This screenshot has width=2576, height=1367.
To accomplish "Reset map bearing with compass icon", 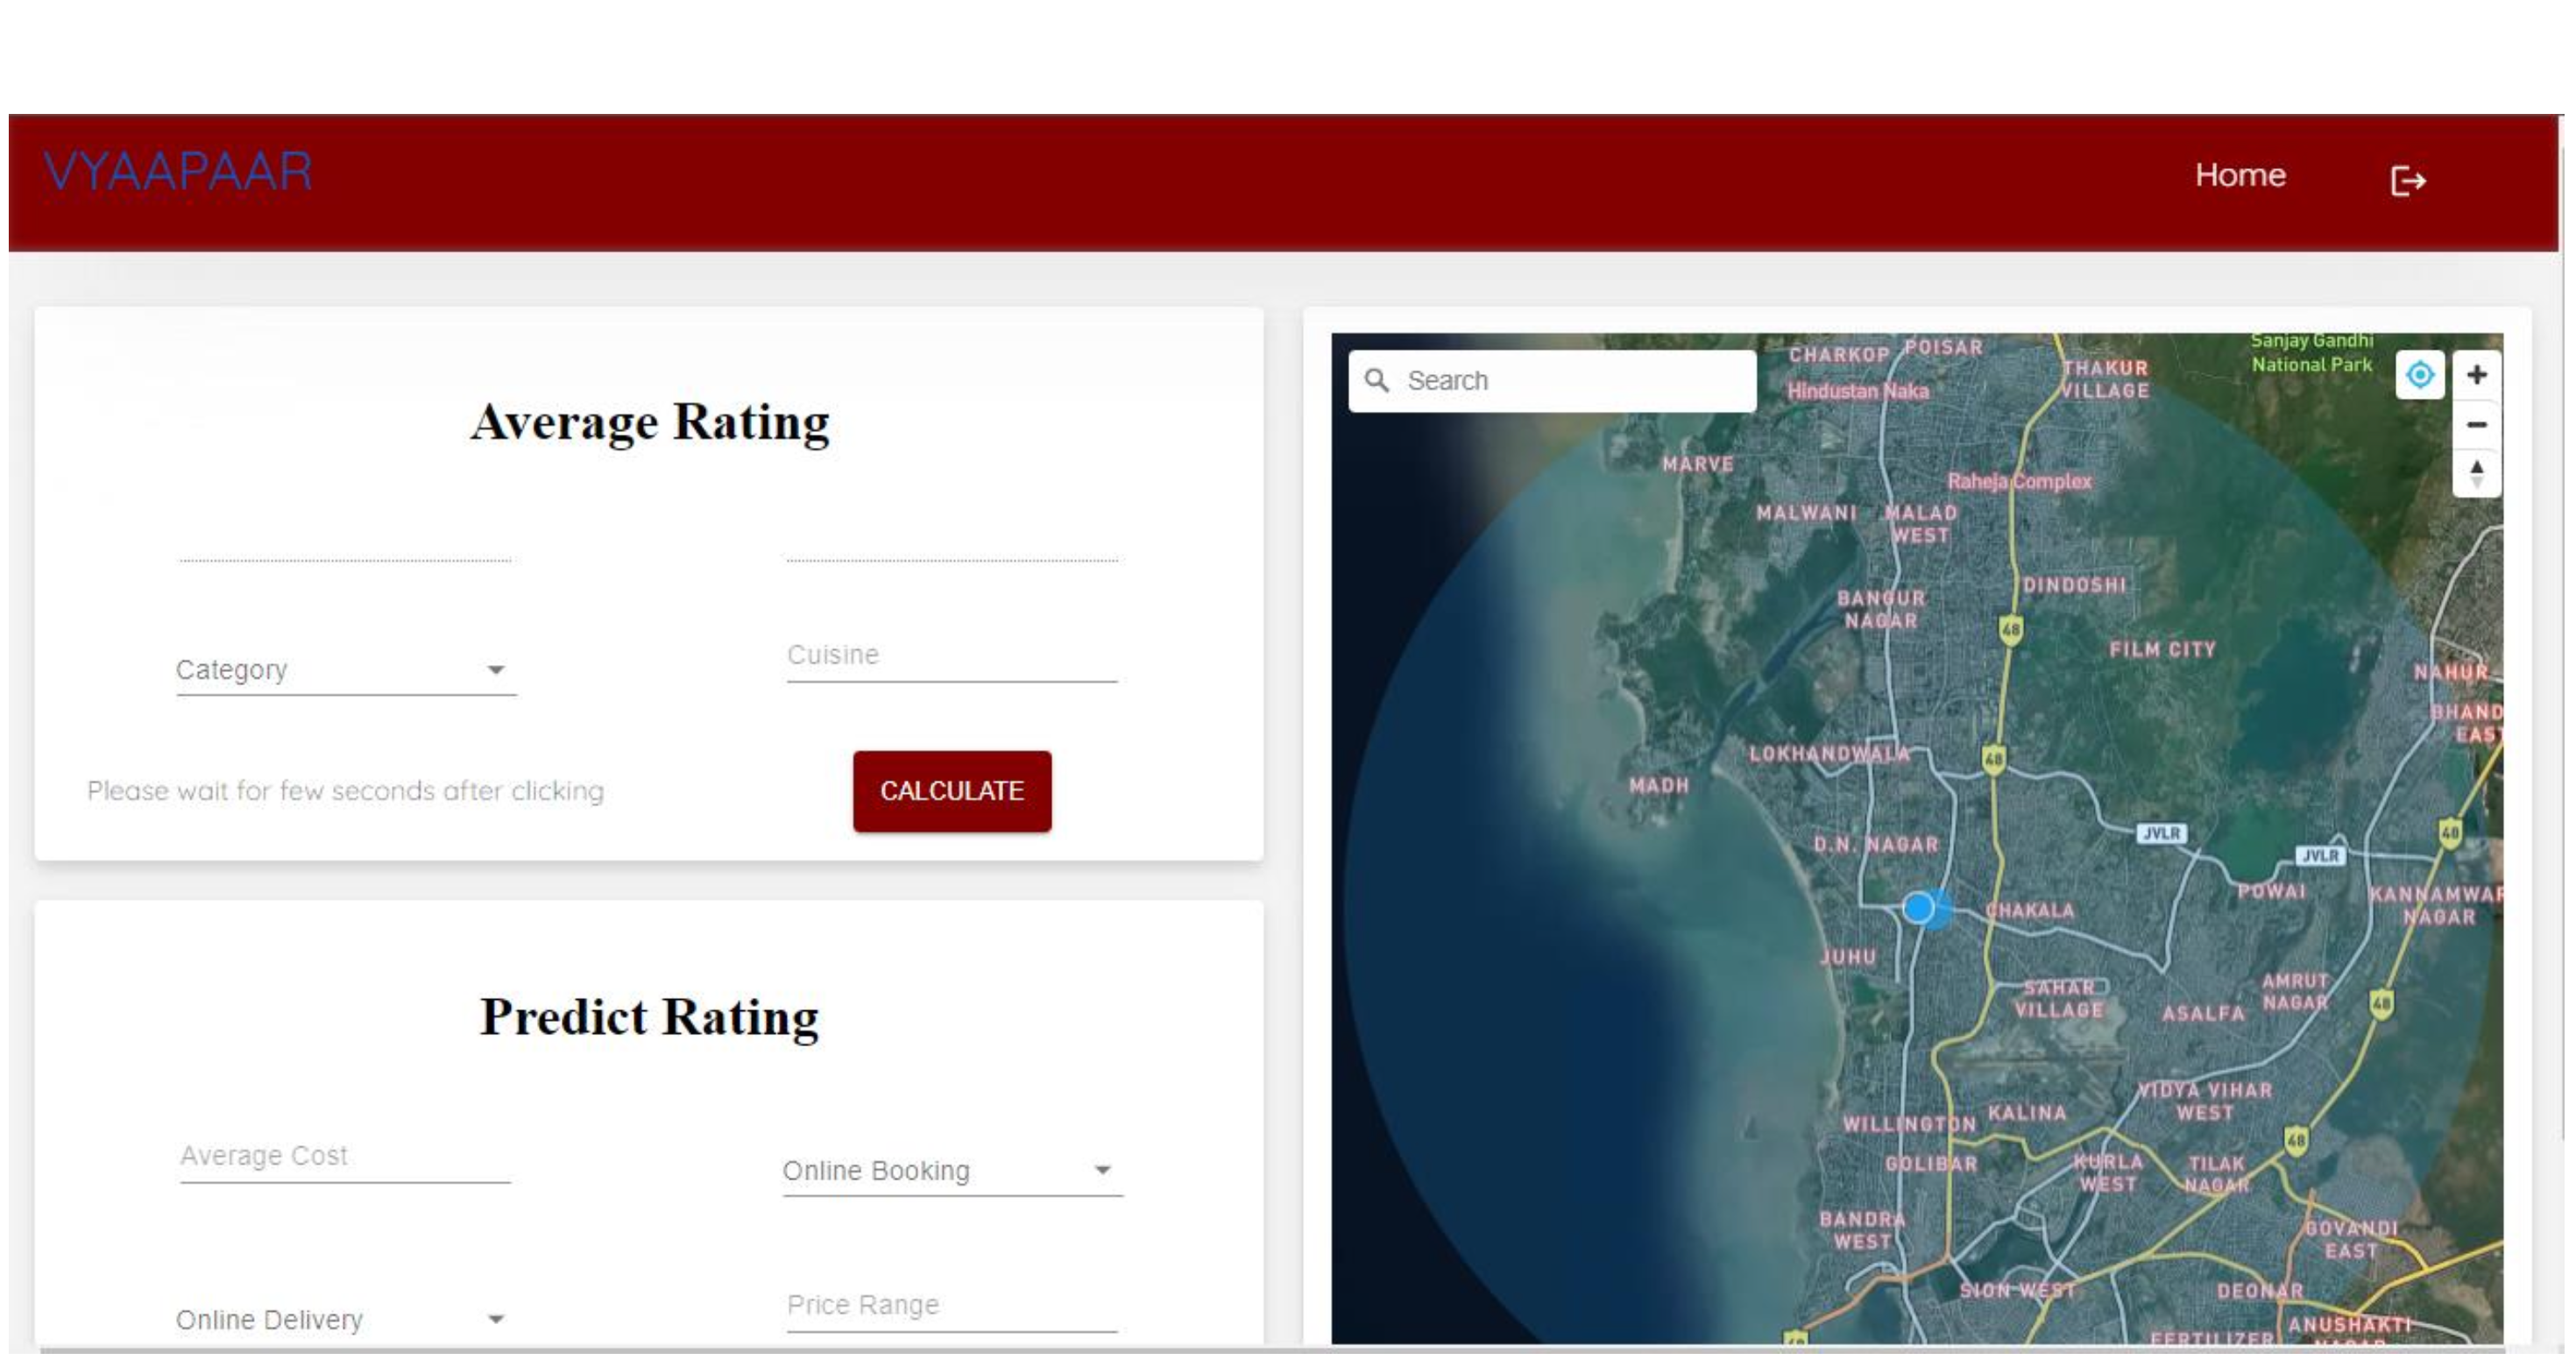I will (x=2476, y=473).
